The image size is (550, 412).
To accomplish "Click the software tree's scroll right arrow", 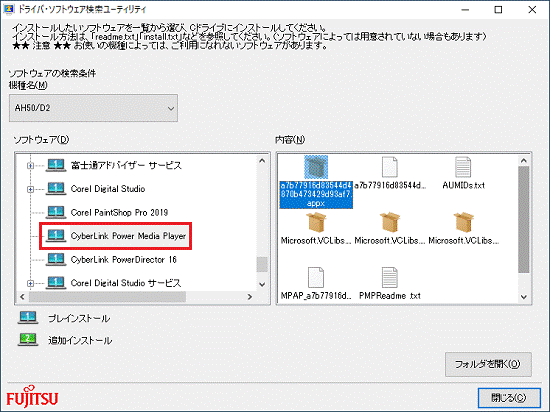I will point(250,297).
